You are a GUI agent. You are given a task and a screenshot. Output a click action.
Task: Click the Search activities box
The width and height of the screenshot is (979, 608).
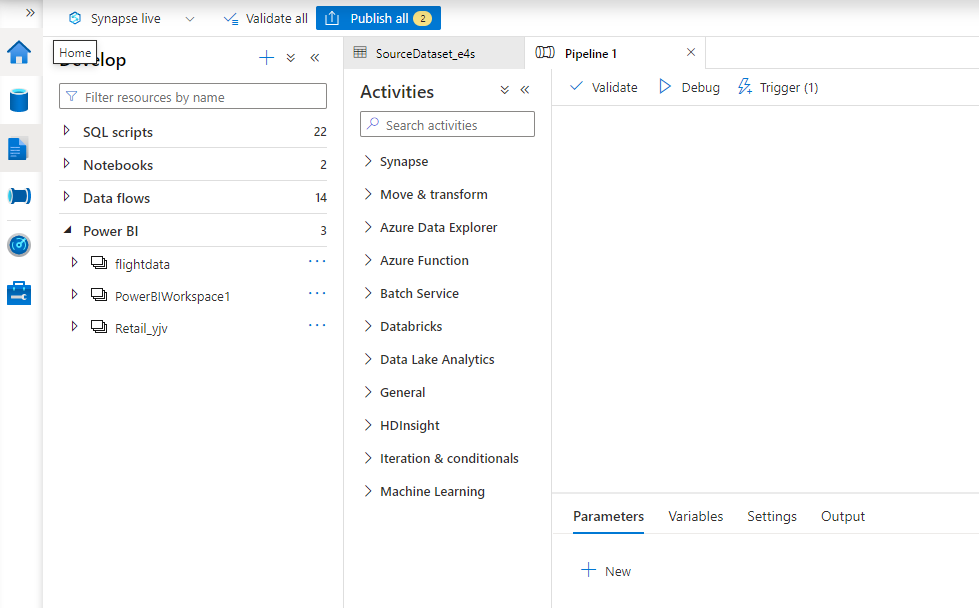click(447, 124)
